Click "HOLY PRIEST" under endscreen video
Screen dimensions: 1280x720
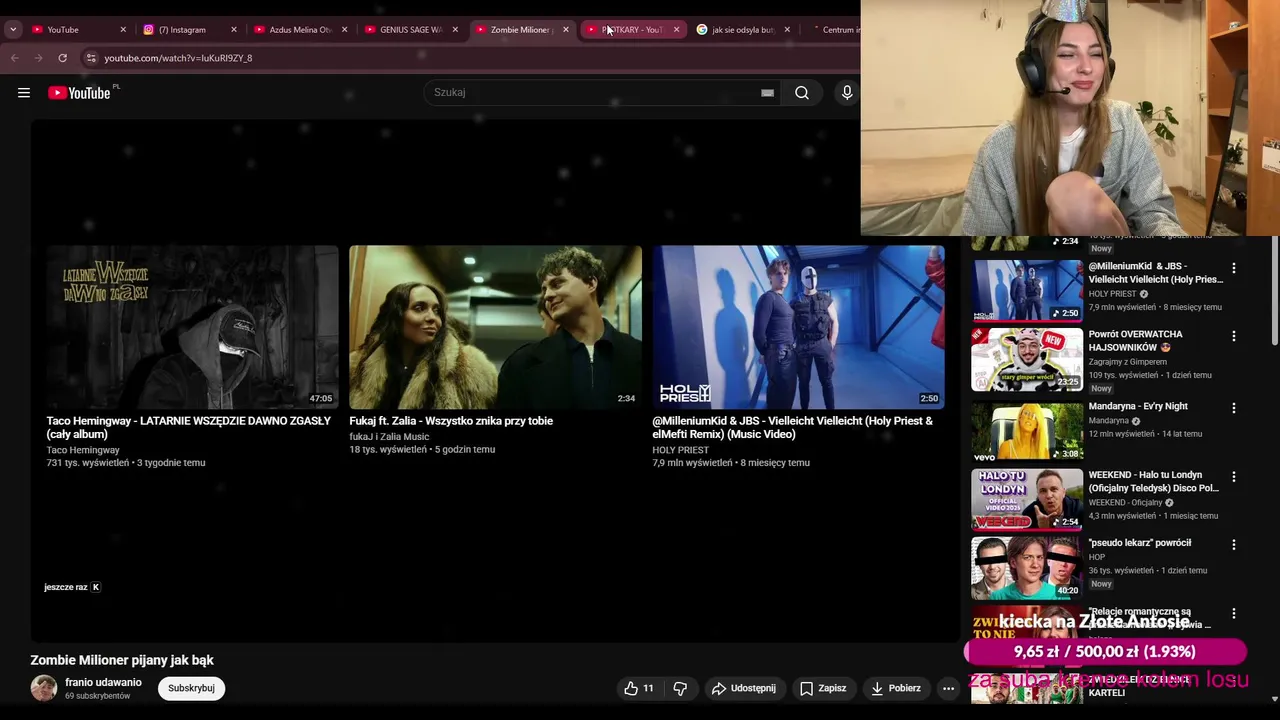[x=680, y=450]
